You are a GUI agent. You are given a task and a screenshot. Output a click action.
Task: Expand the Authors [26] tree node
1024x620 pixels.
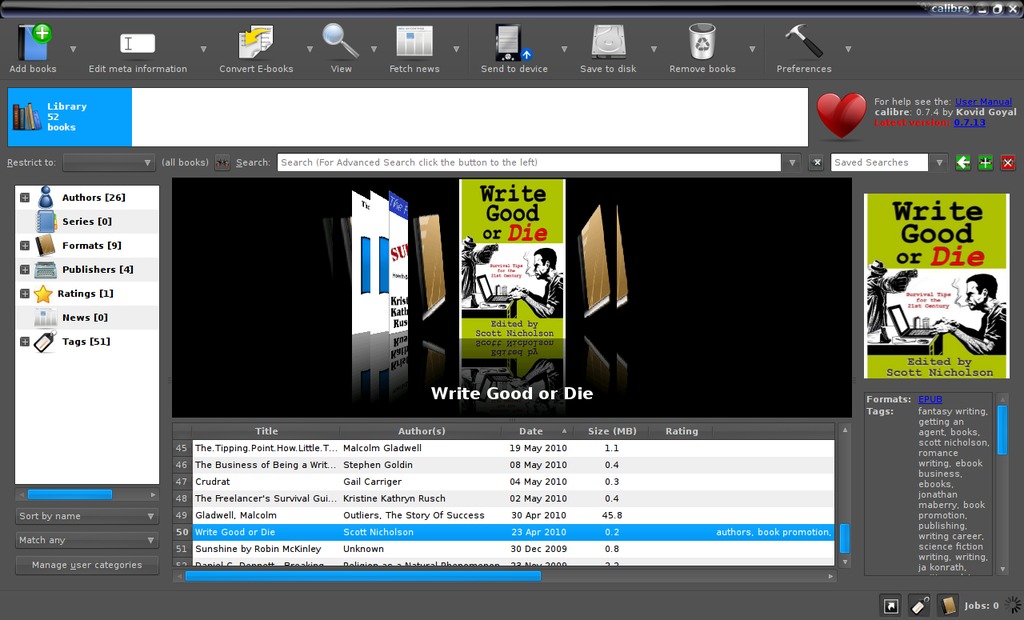pos(25,198)
